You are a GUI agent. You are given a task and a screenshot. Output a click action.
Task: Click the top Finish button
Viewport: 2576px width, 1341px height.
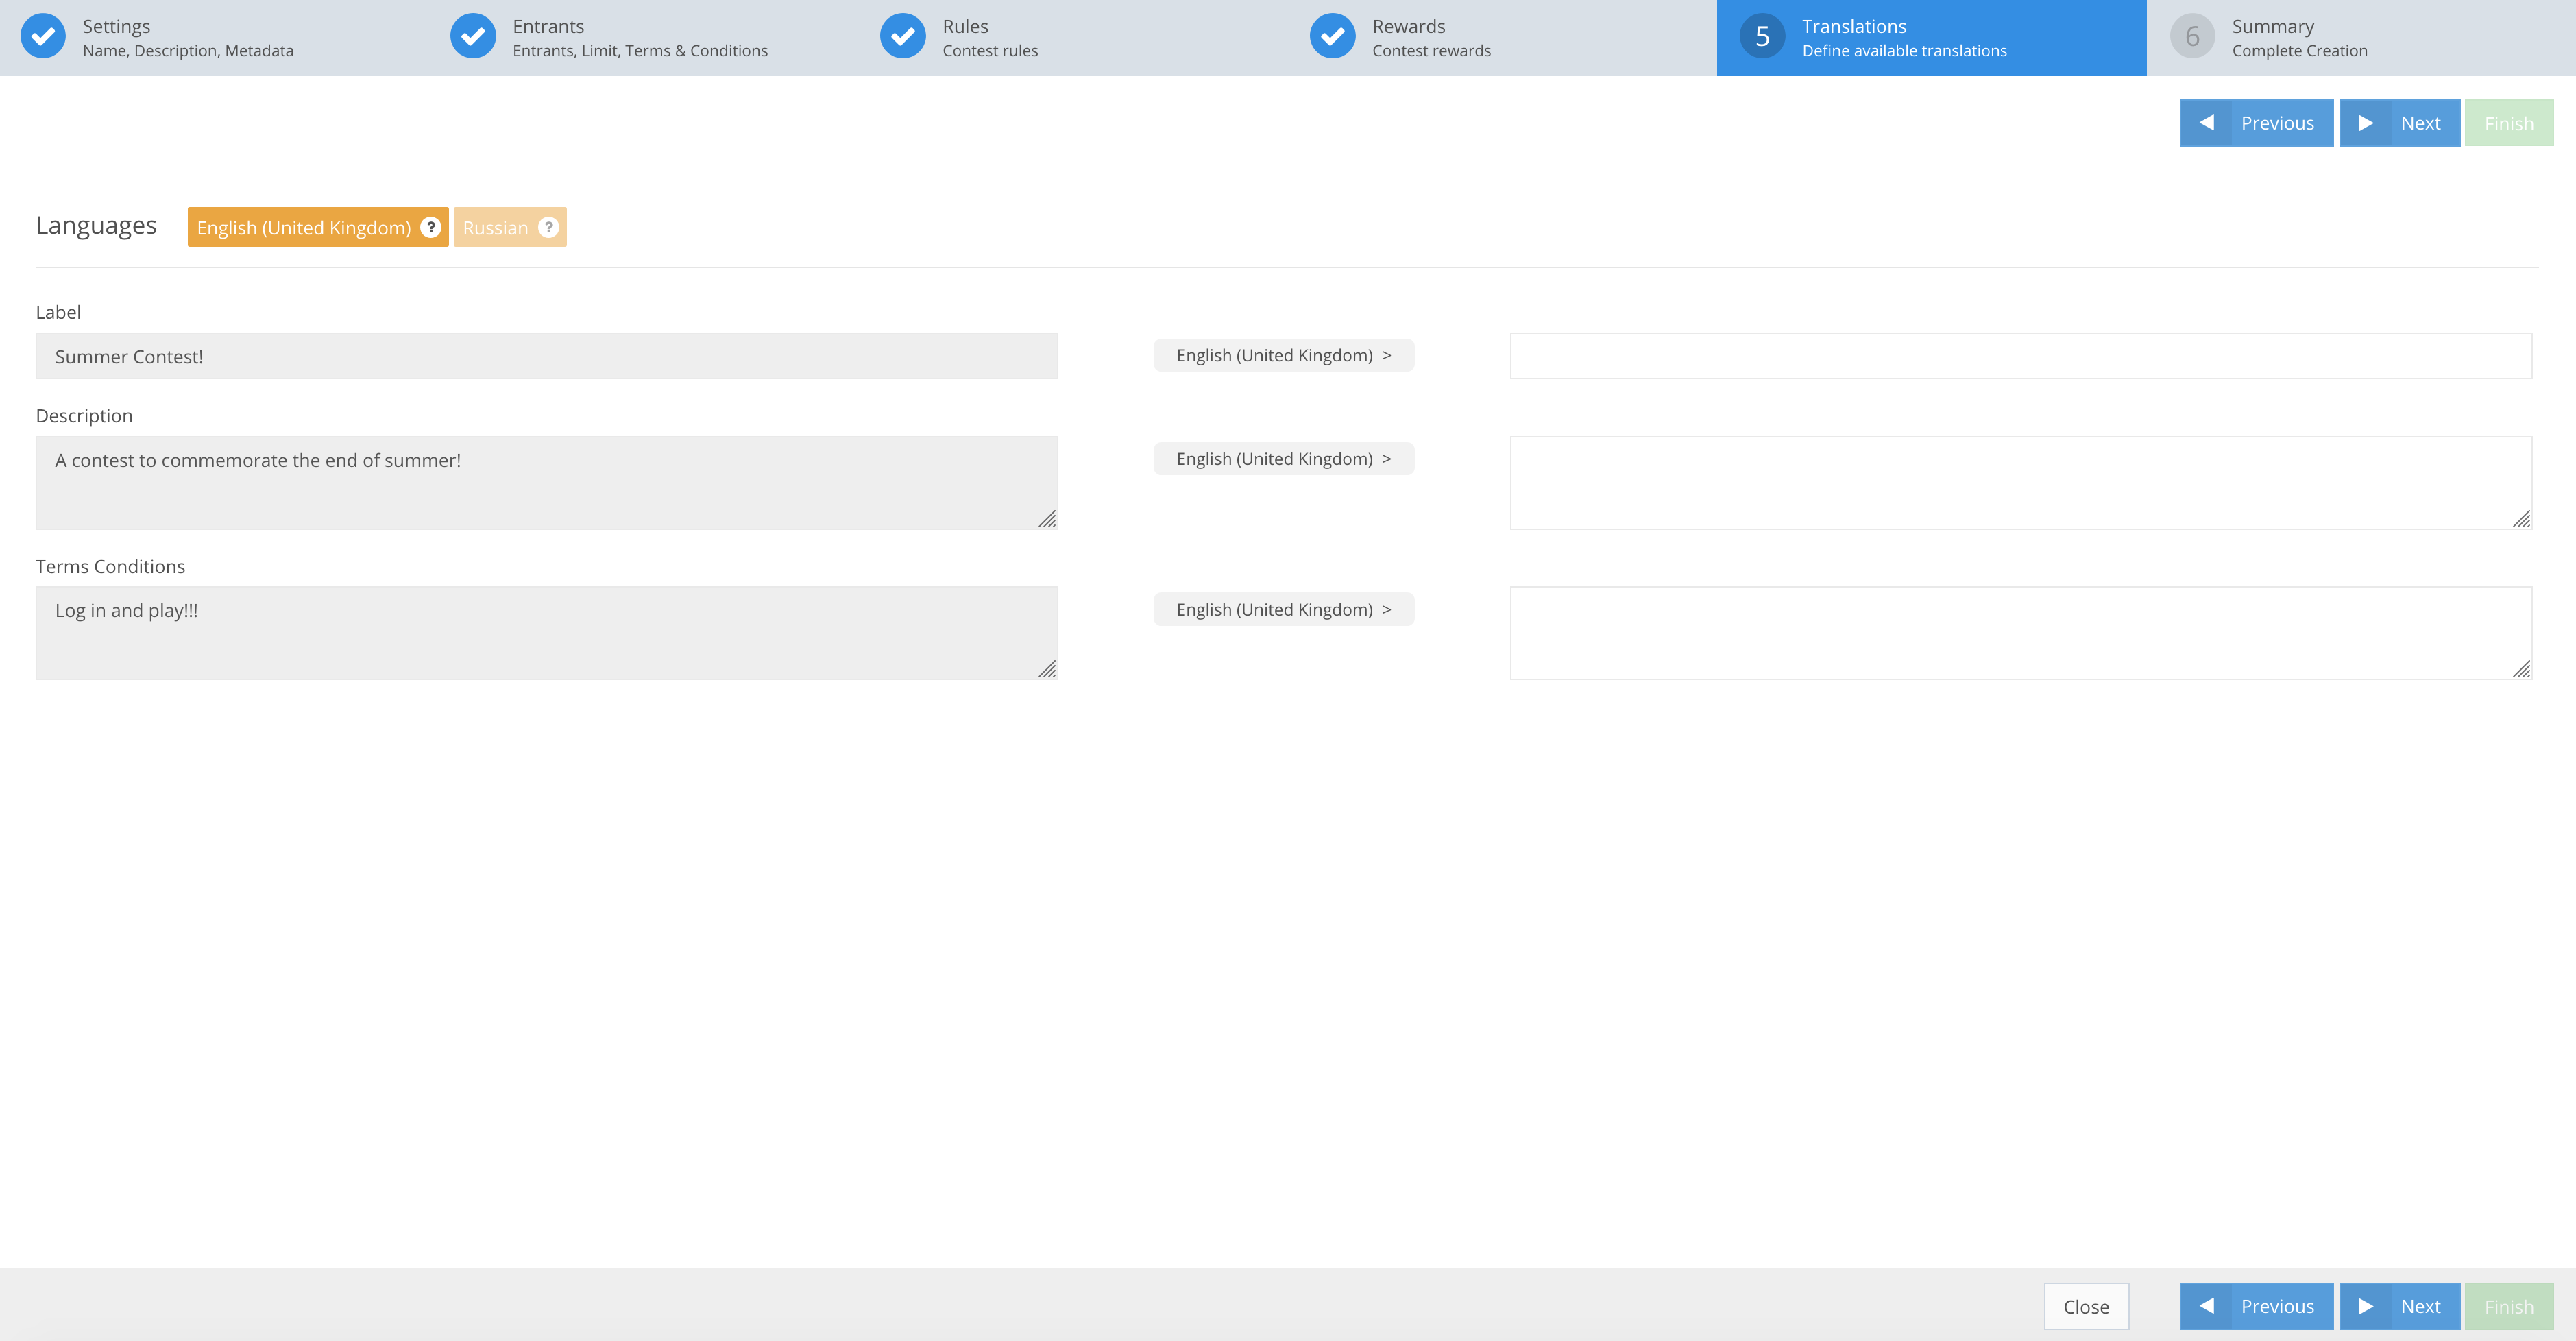tap(2509, 123)
